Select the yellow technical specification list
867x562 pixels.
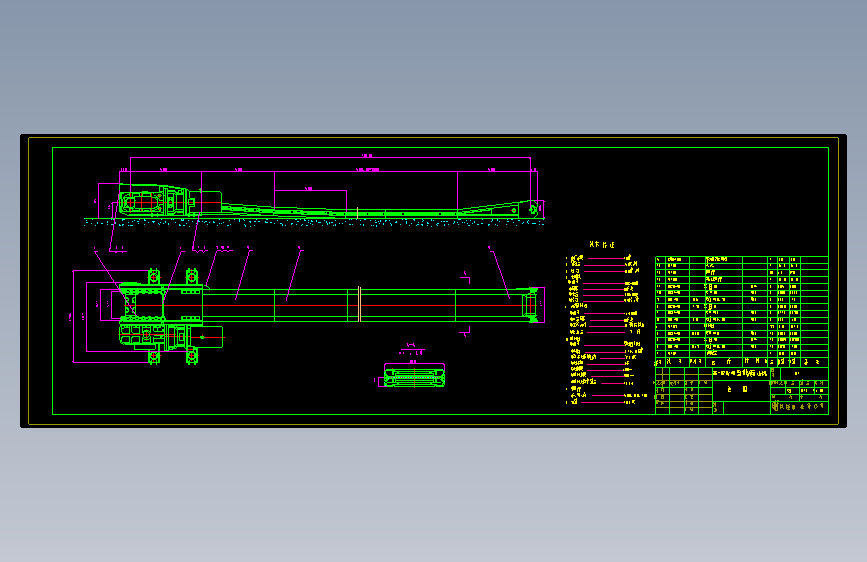click(607, 330)
